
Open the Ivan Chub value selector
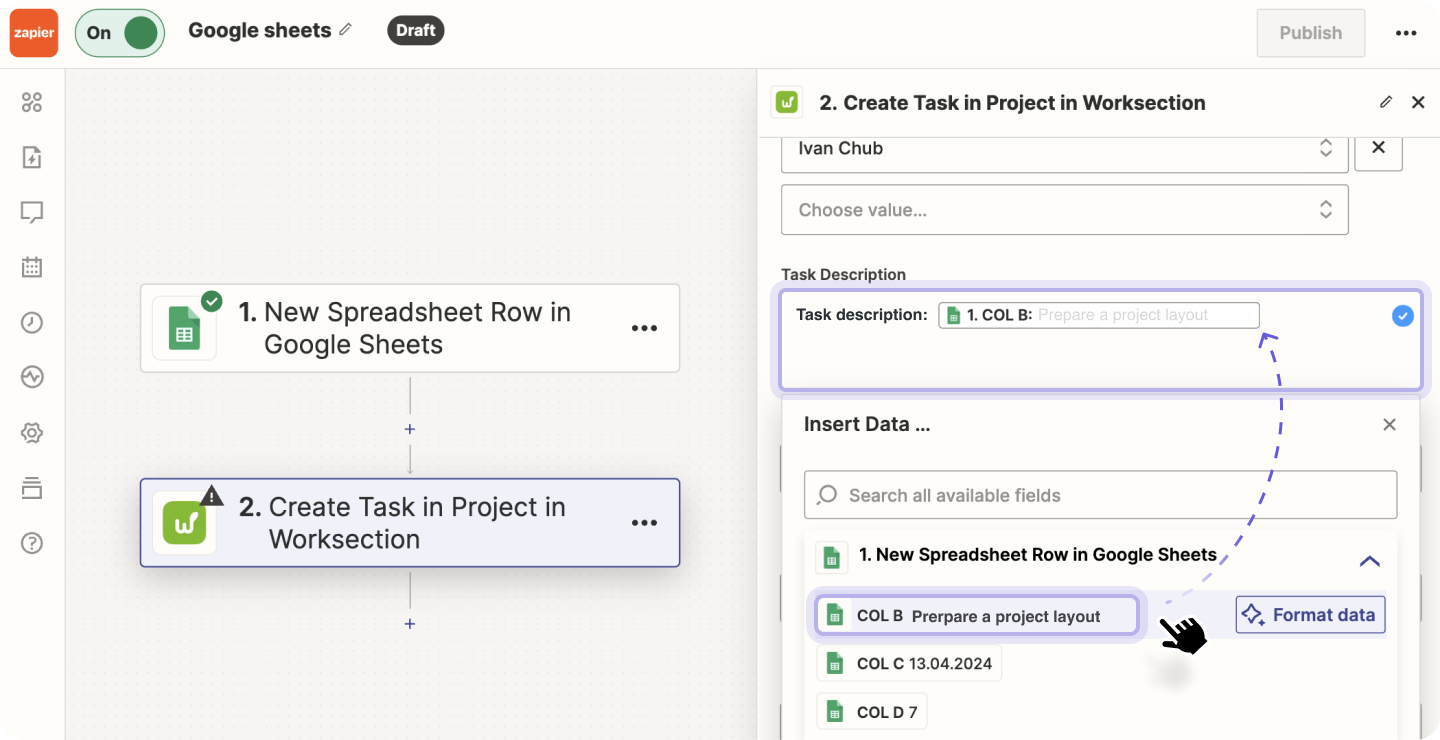[x=1064, y=148]
